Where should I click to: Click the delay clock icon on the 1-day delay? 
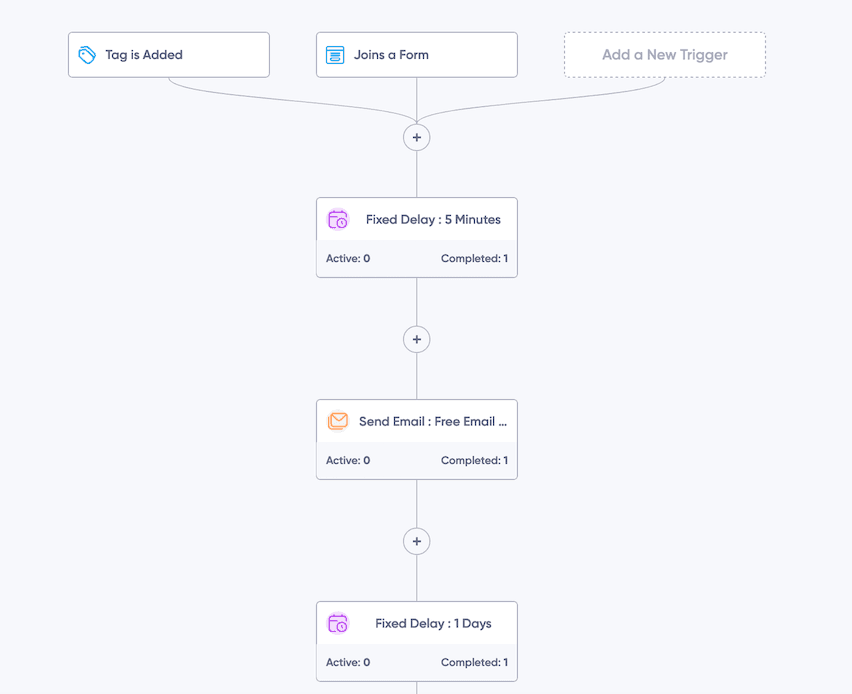point(337,622)
